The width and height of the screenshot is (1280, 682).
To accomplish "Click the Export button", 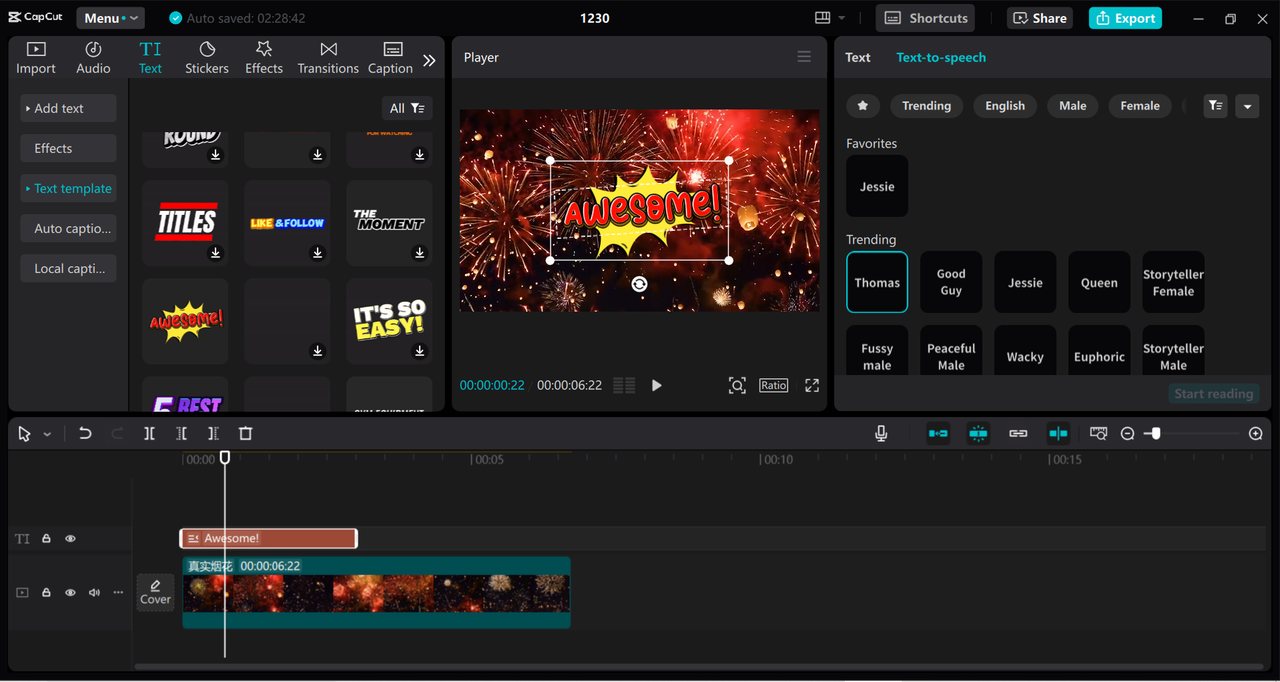I will 1125,18.
